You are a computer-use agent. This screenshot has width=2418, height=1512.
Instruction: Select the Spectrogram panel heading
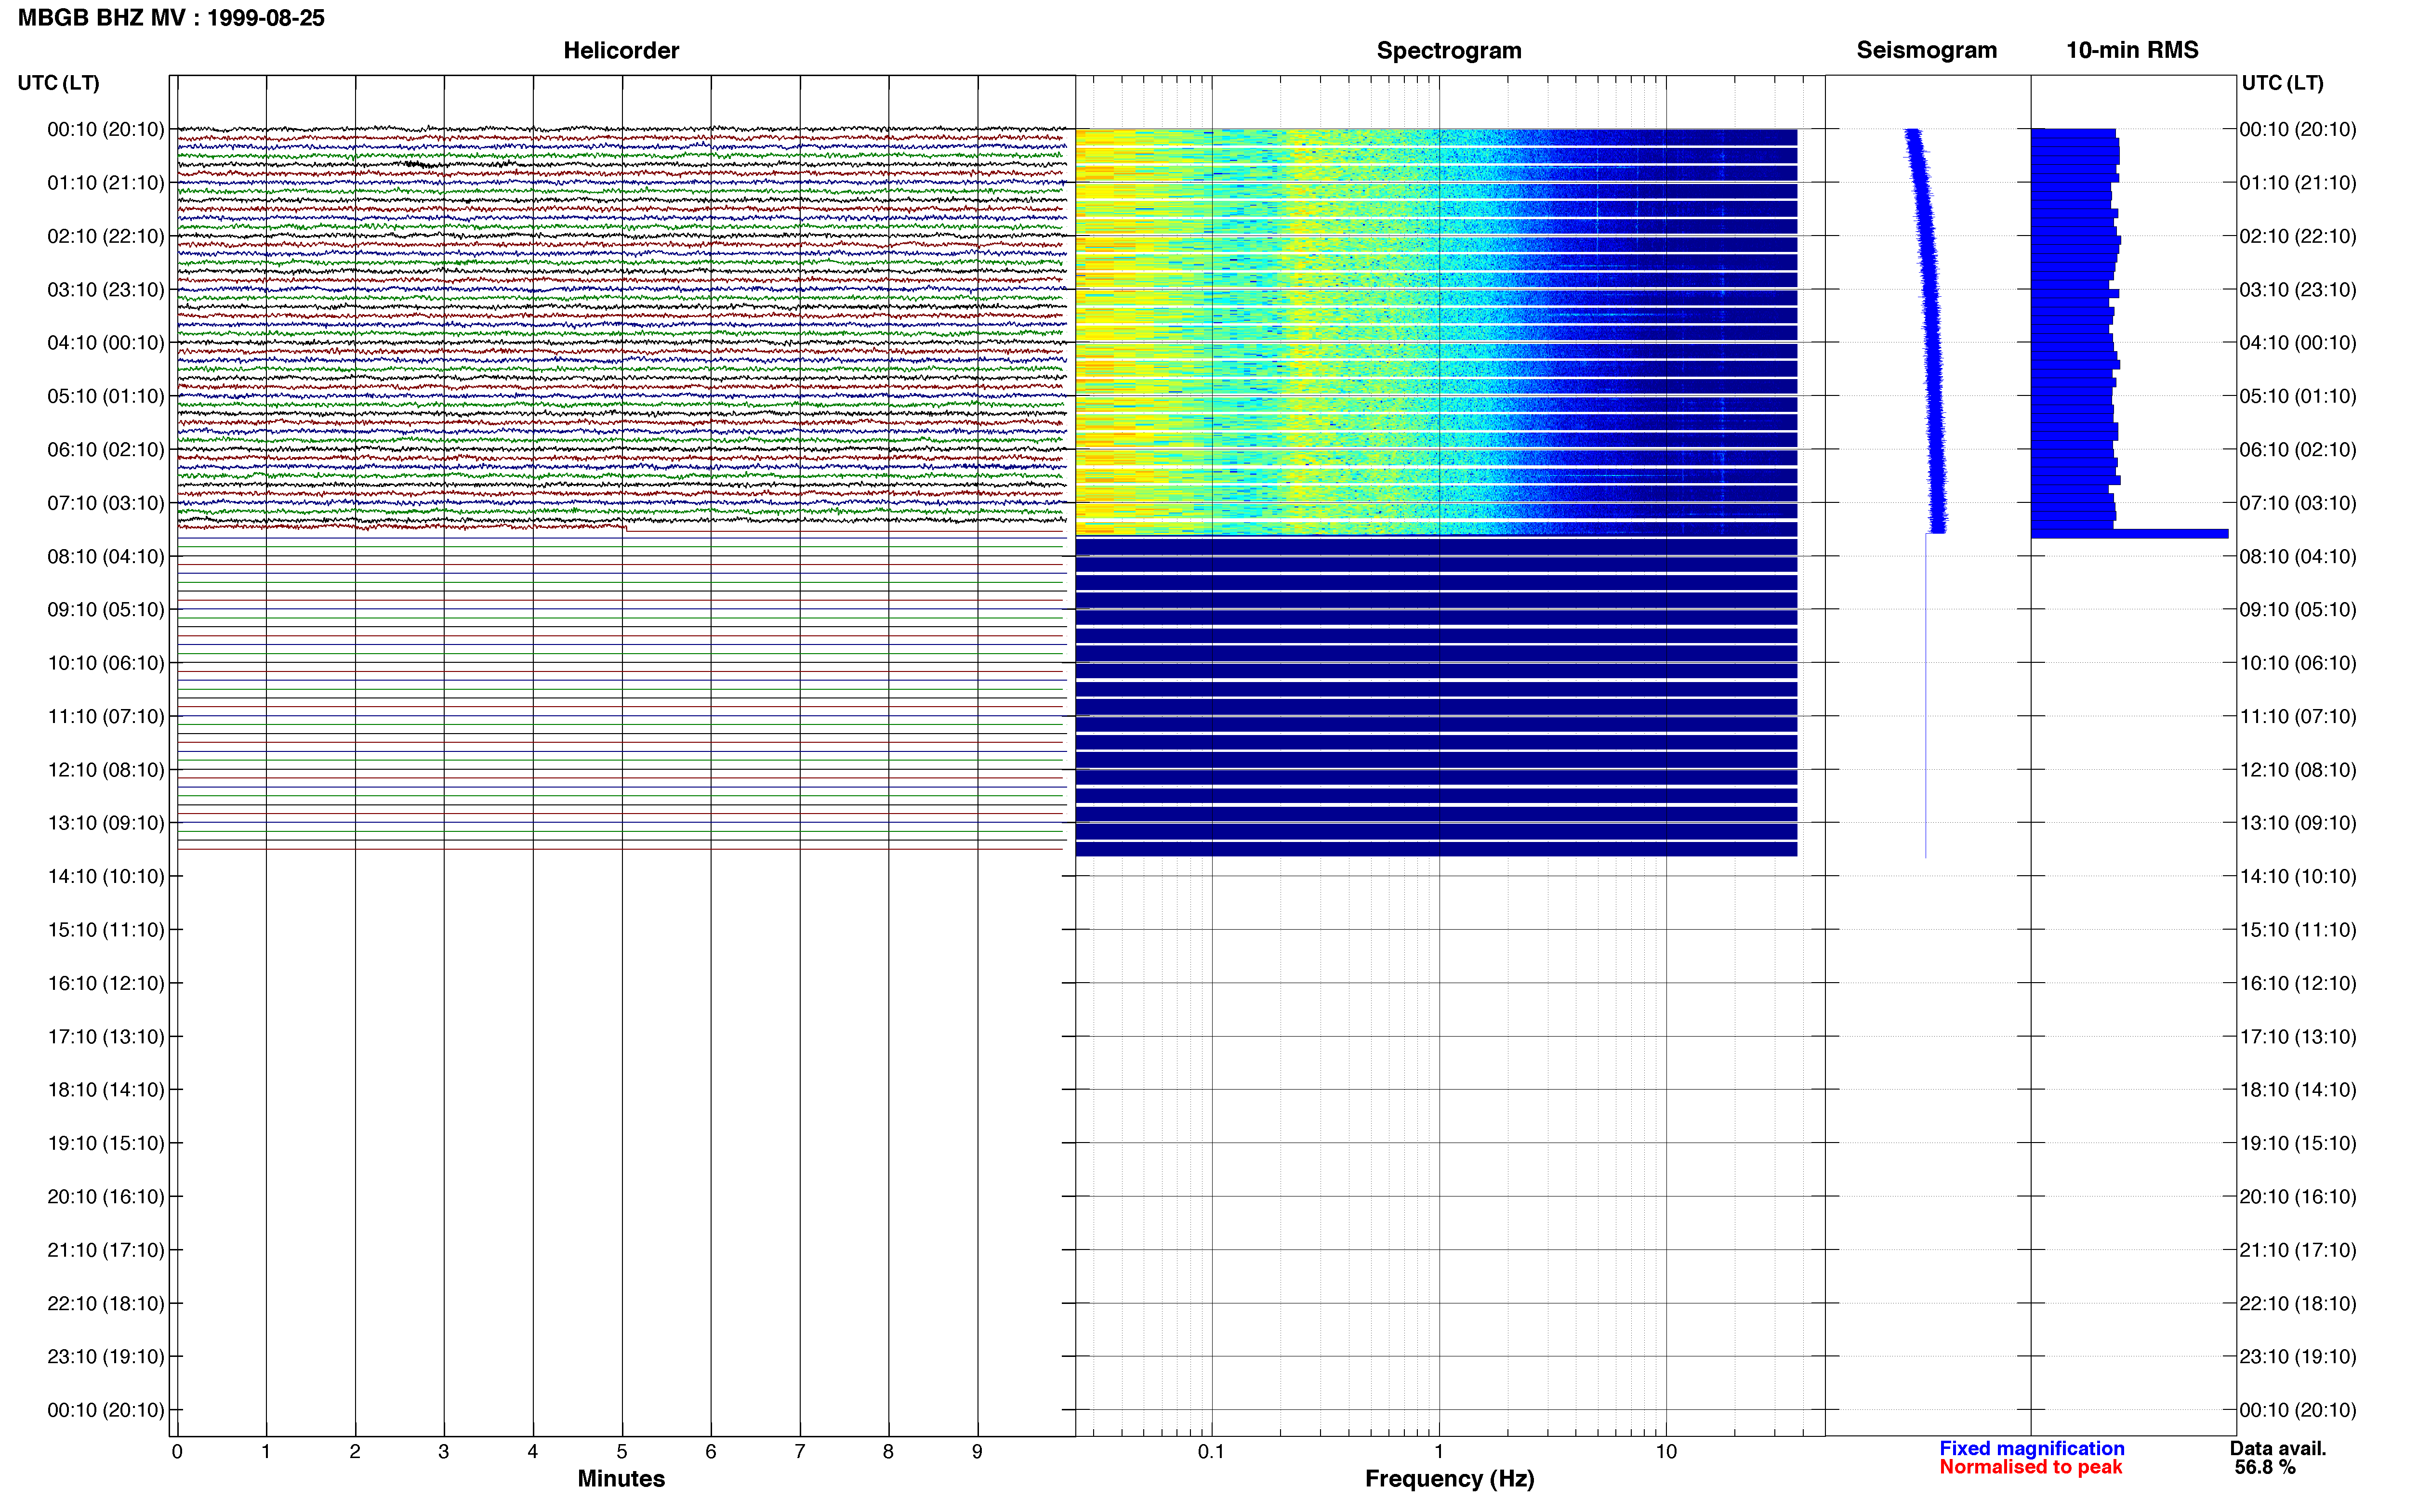point(1449,50)
